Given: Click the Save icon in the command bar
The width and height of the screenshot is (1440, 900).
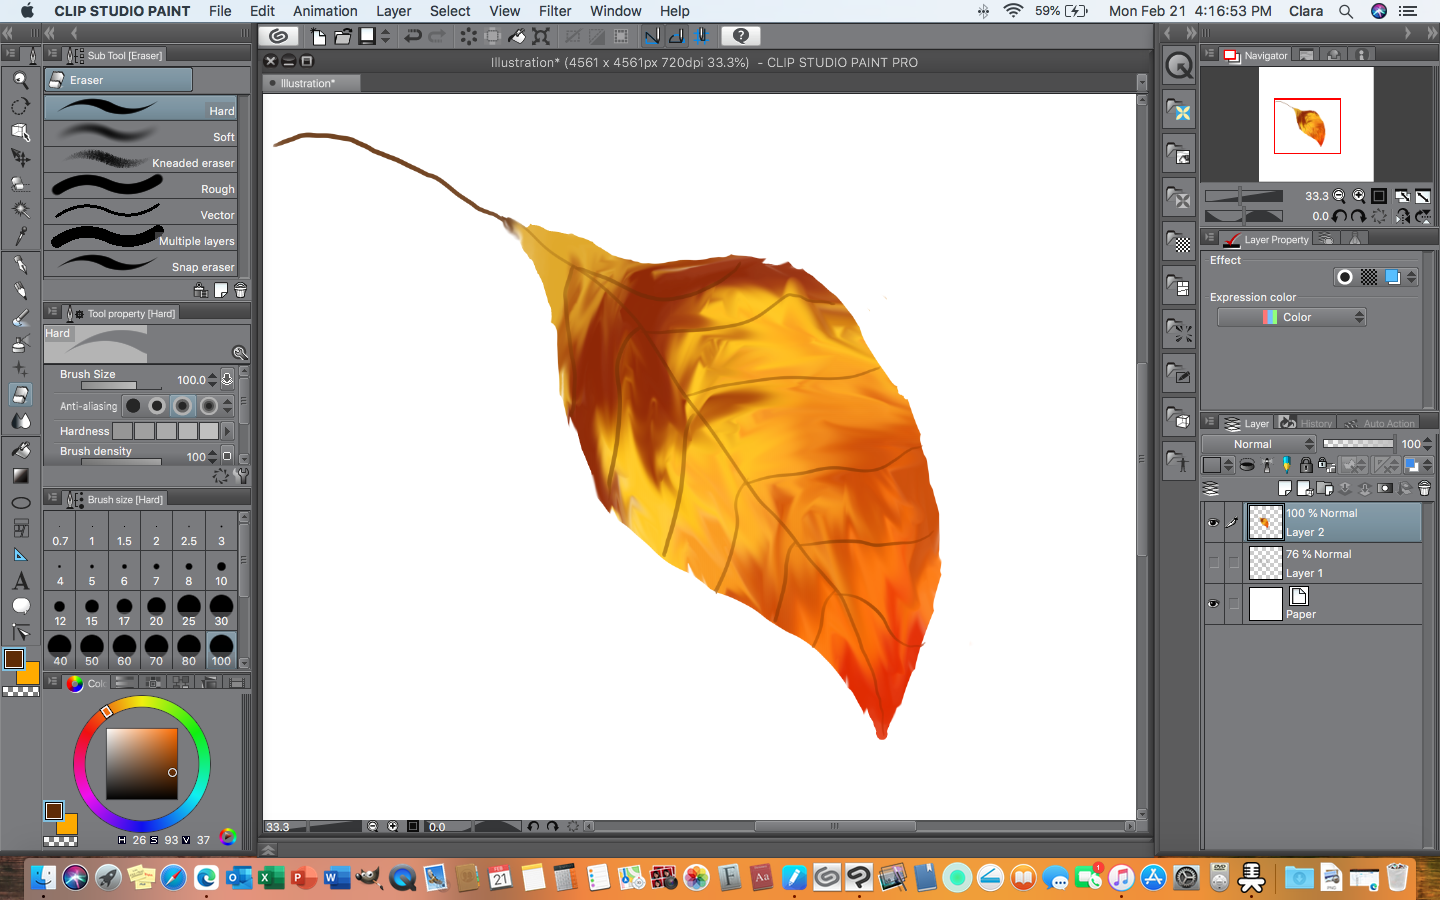Looking at the screenshot, I should click(367, 36).
